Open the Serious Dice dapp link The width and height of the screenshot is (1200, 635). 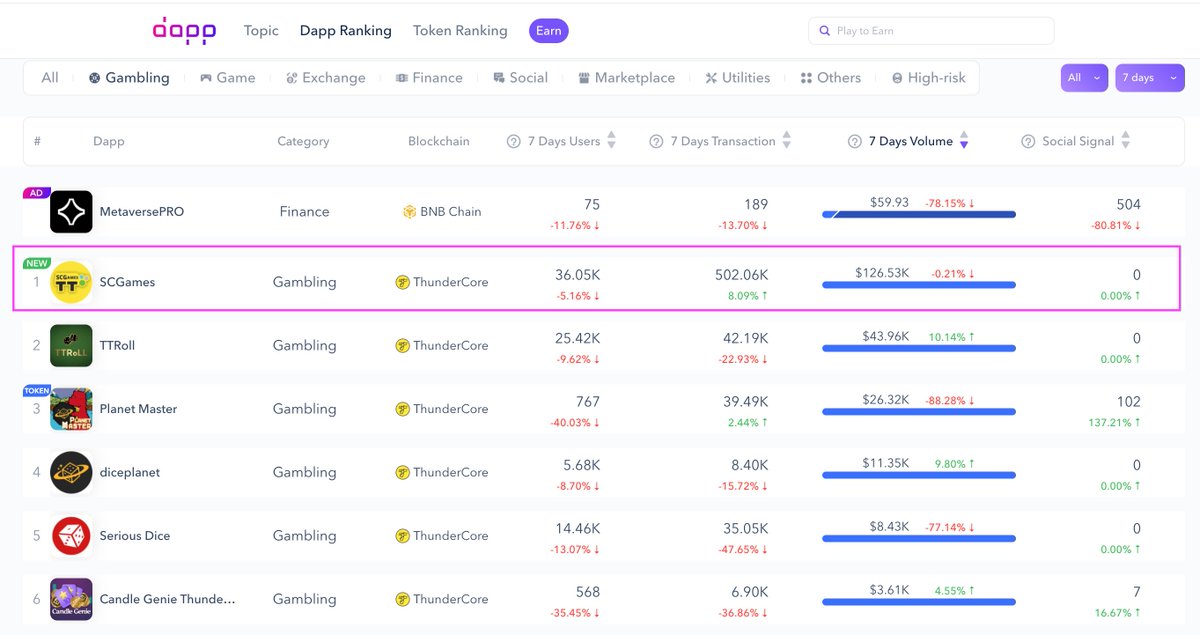(x=135, y=536)
